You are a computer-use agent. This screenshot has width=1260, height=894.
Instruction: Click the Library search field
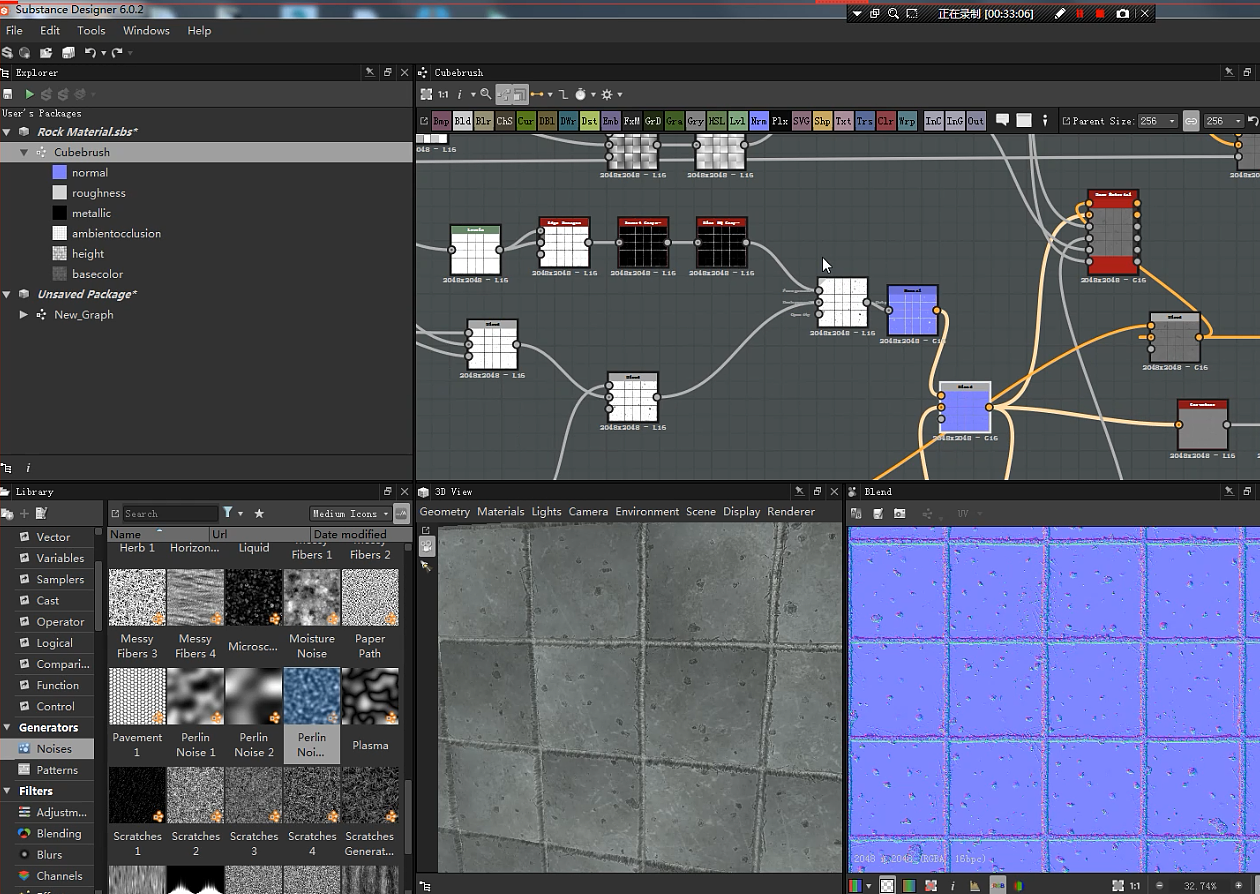[168, 513]
